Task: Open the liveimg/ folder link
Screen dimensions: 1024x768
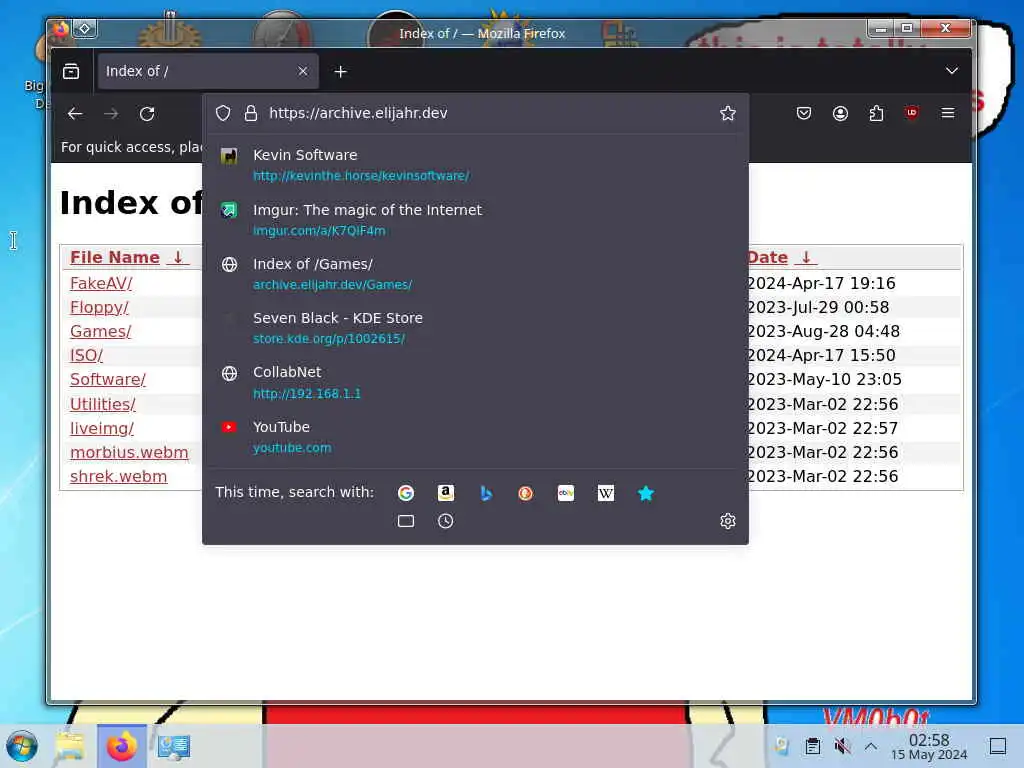Action: point(102,428)
